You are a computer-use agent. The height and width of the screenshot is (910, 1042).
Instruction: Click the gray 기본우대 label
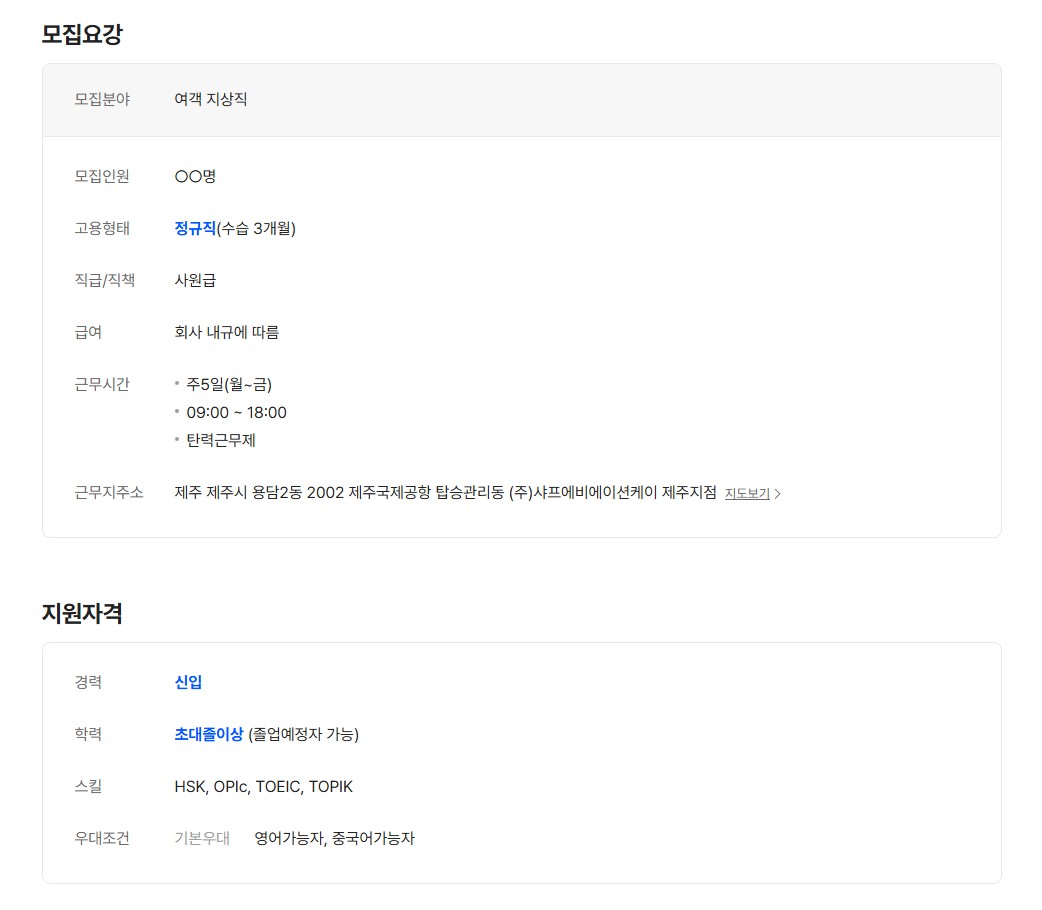[202, 838]
